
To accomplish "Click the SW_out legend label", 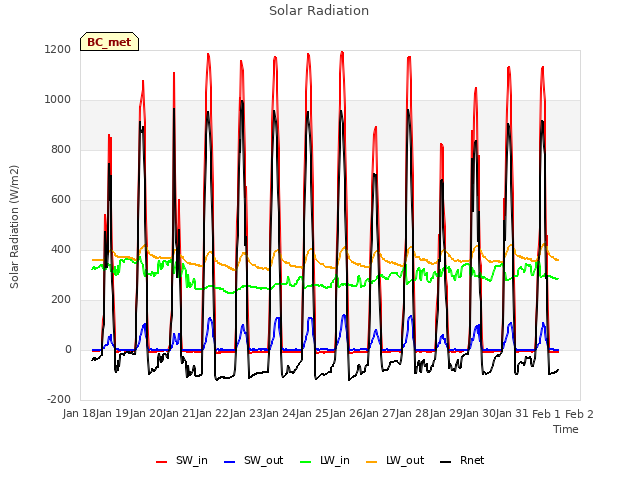I will (x=263, y=460).
